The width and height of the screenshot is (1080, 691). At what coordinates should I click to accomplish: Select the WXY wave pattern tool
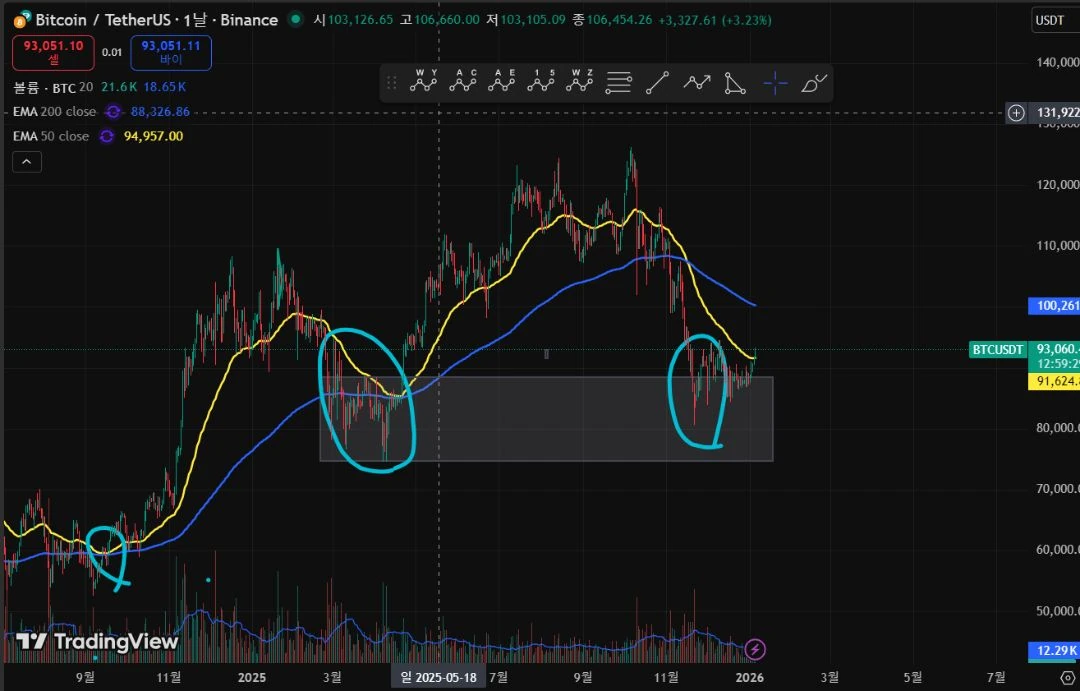[424, 82]
